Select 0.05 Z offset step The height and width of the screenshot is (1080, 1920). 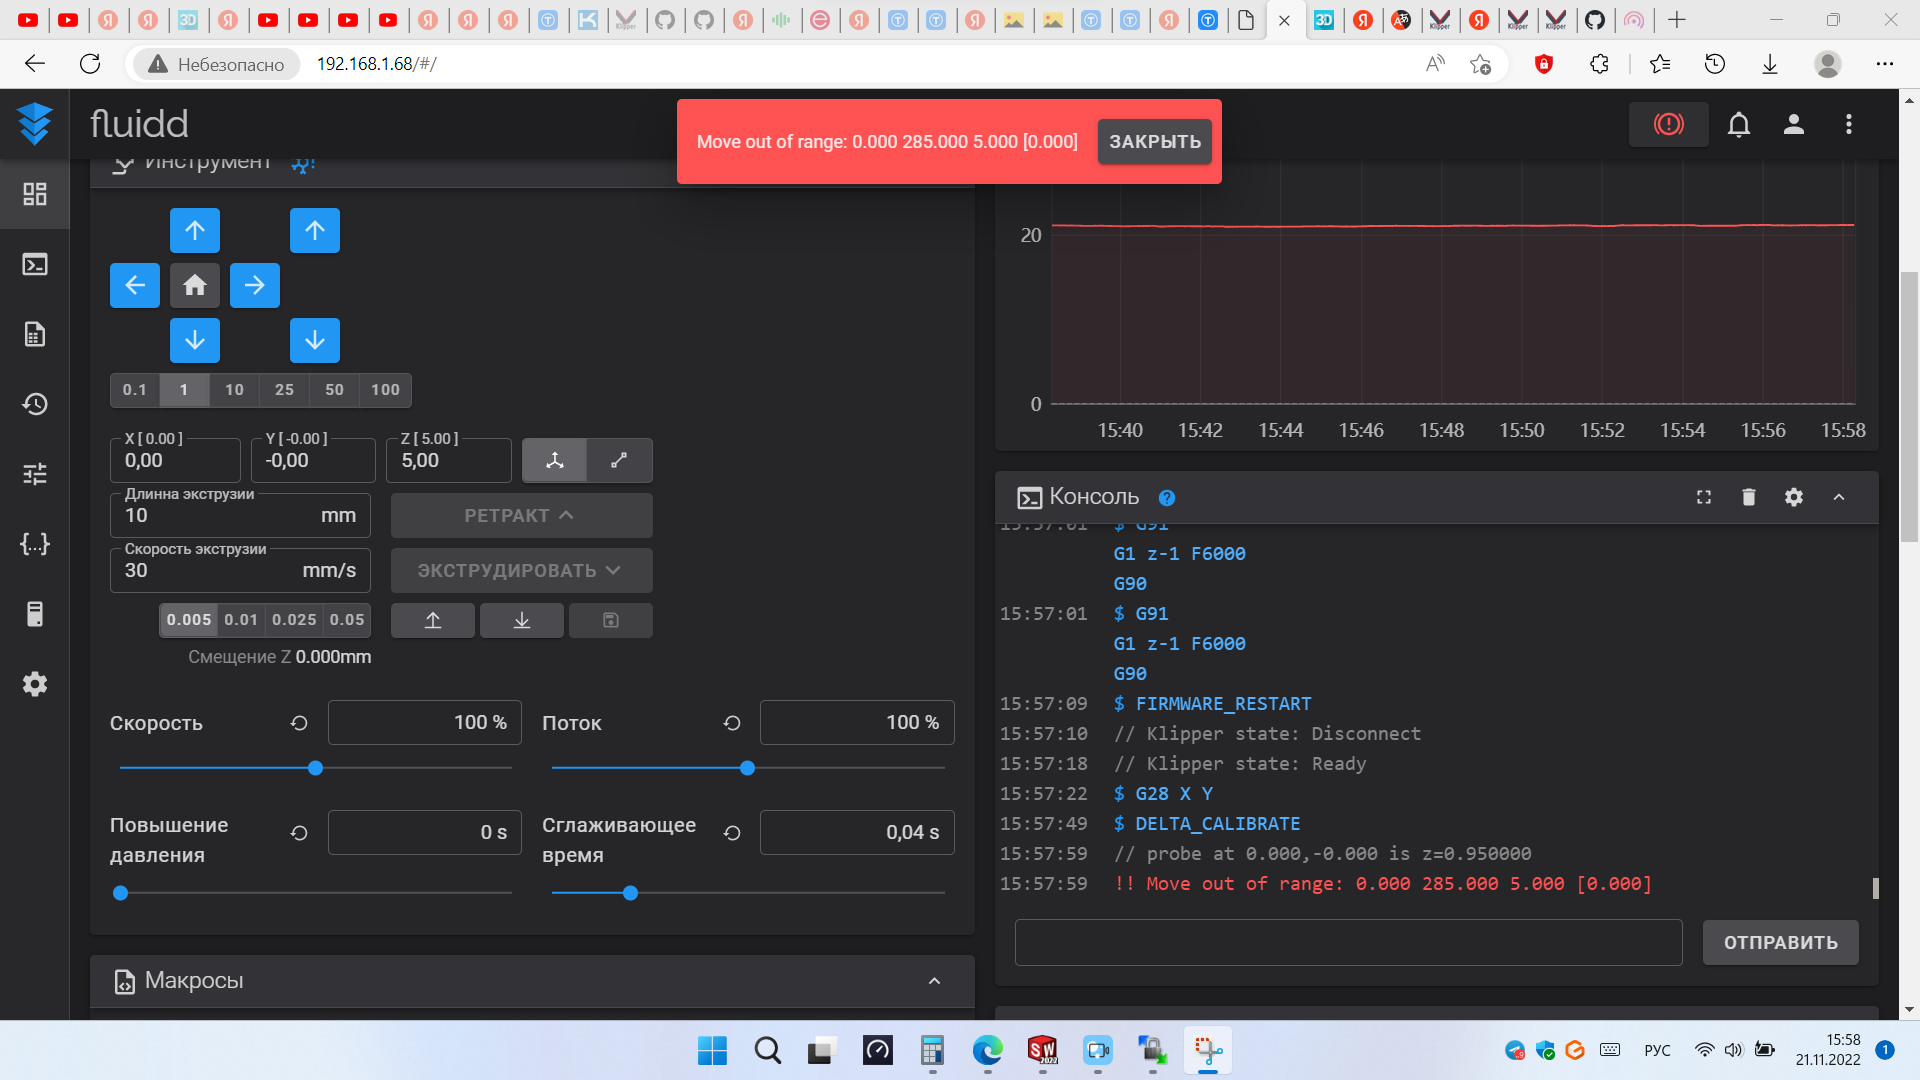coord(347,620)
